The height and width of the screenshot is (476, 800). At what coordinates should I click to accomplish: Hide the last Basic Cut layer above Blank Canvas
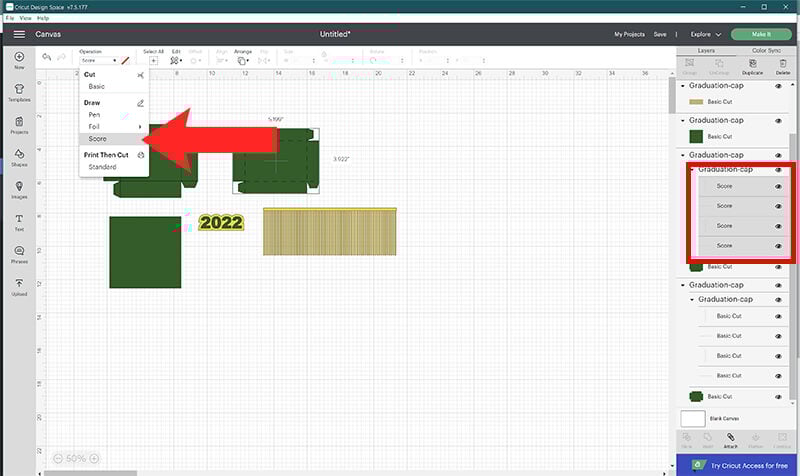click(779, 397)
